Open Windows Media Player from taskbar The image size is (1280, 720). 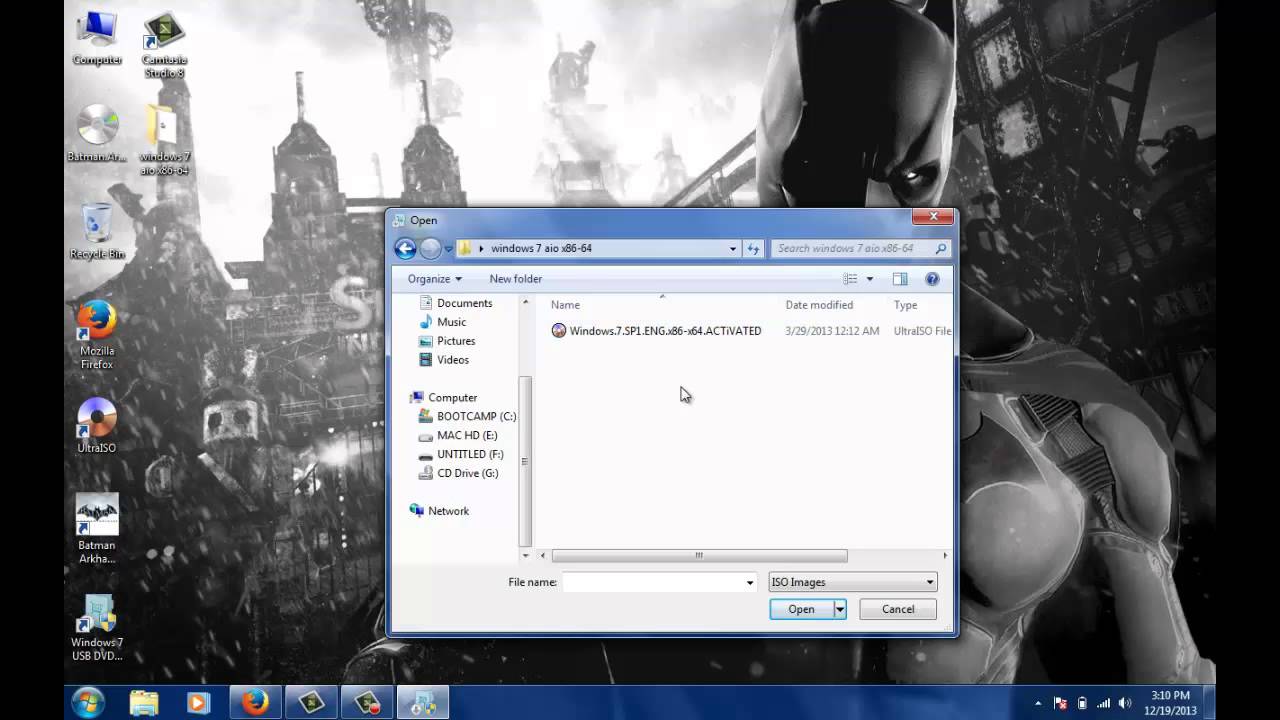coord(197,703)
